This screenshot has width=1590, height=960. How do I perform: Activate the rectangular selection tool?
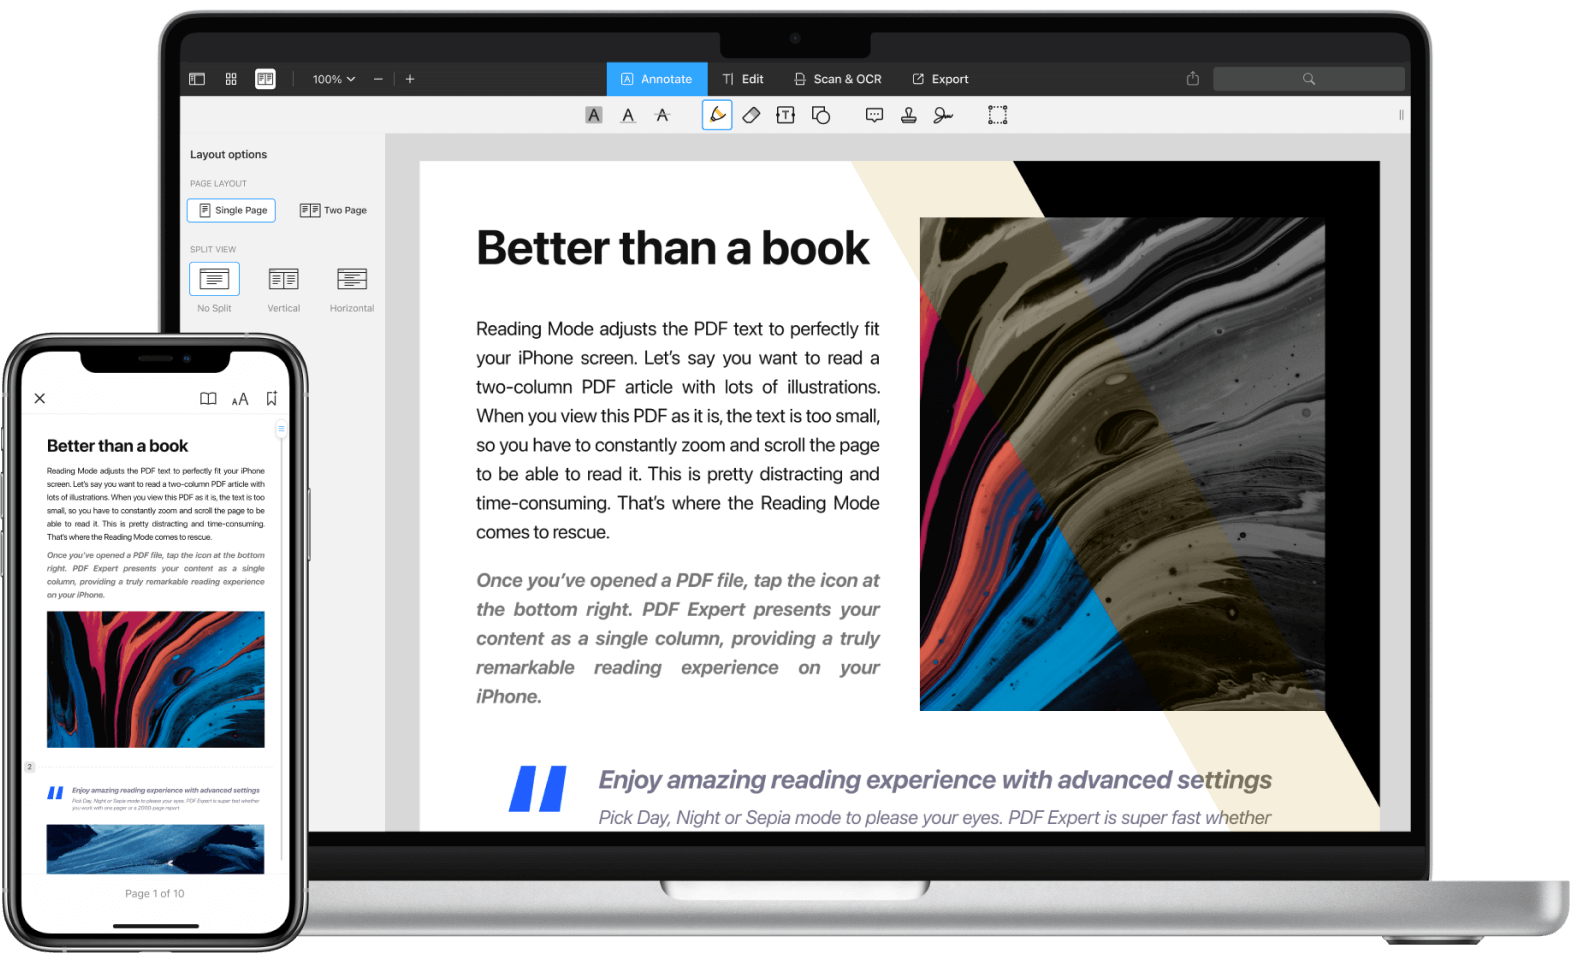click(x=997, y=115)
